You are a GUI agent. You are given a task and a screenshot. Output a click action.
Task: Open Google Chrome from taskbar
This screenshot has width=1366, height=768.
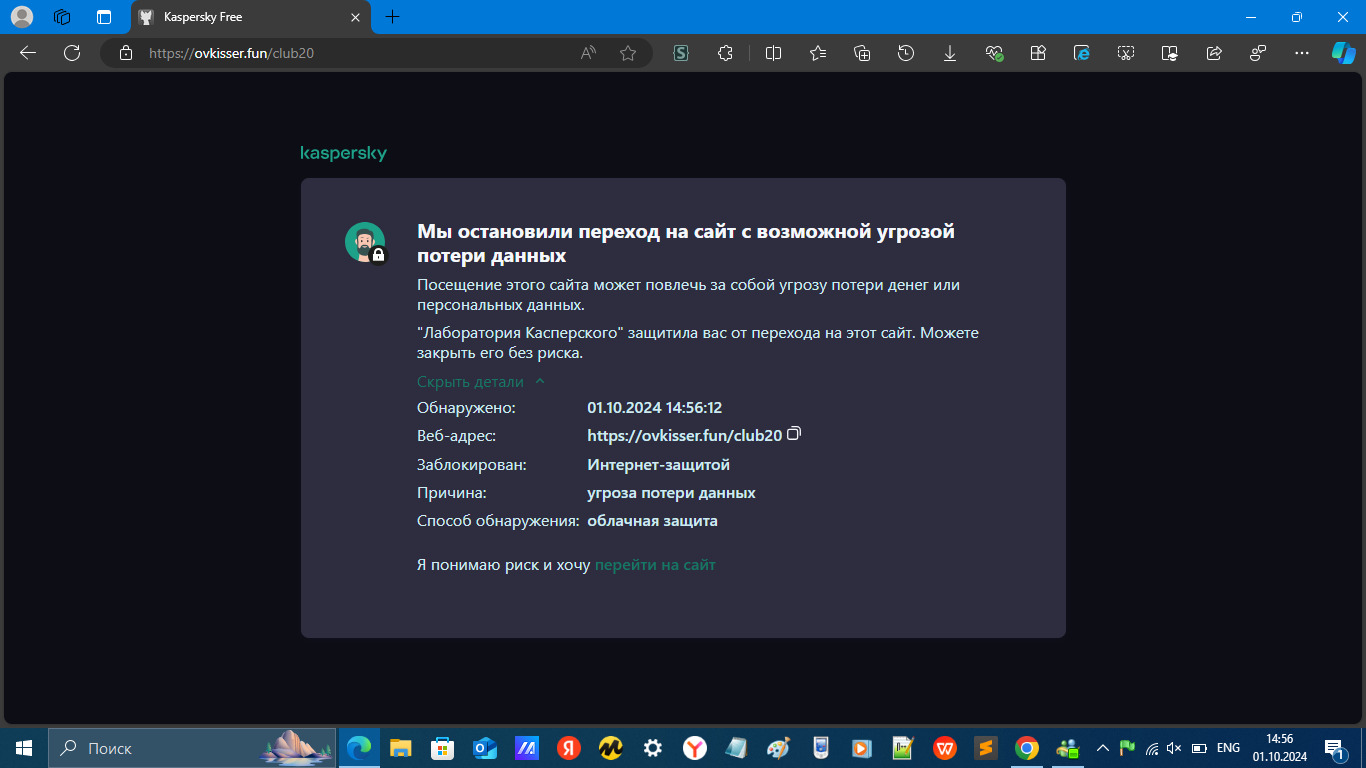pyautogui.click(x=1026, y=748)
